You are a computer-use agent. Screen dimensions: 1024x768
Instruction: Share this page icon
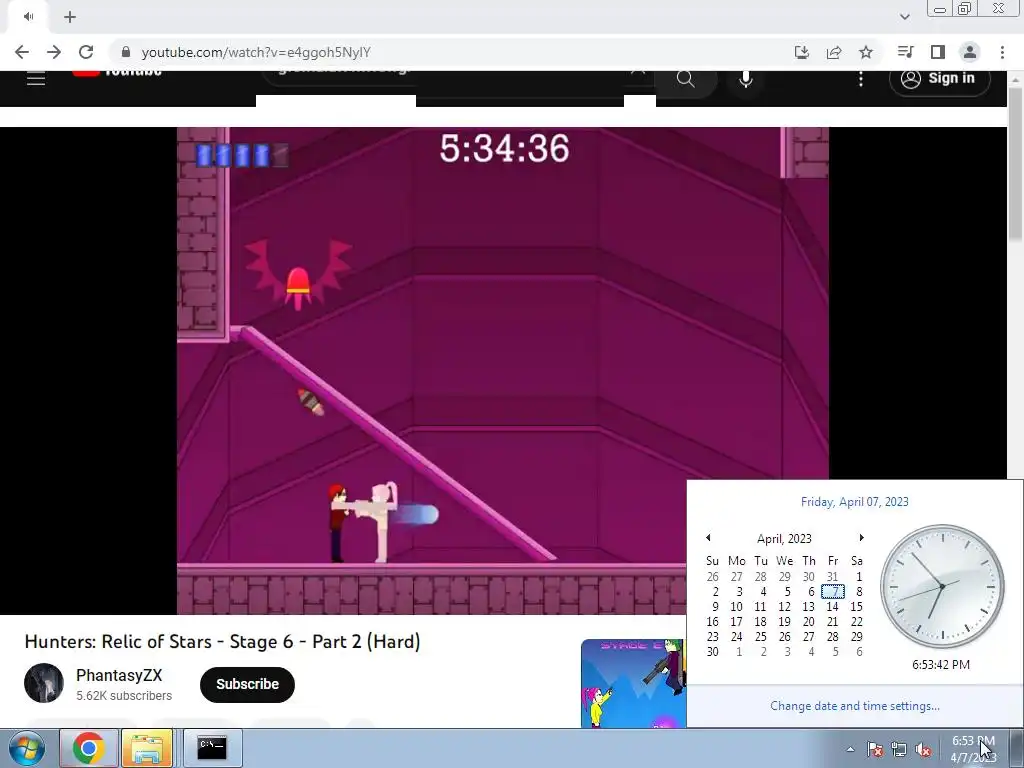834,52
